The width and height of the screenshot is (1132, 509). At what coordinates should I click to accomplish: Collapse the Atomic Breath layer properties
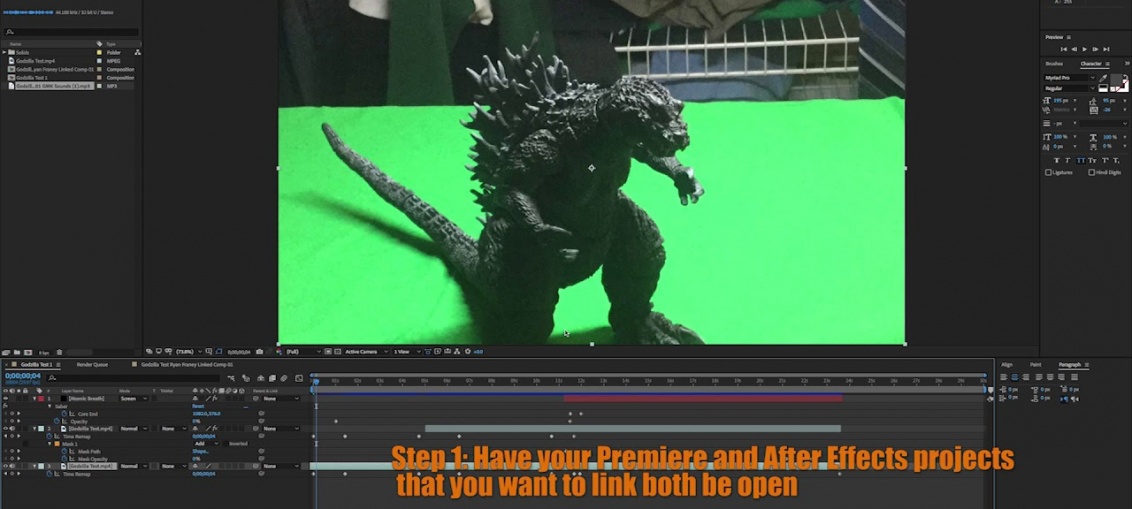click(x=35, y=399)
